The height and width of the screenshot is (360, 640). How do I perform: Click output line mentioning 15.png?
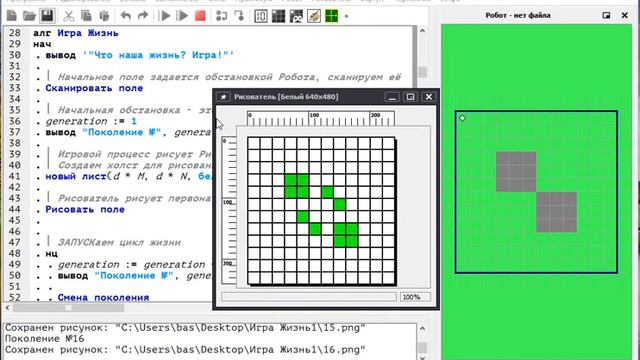(x=185, y=328)
